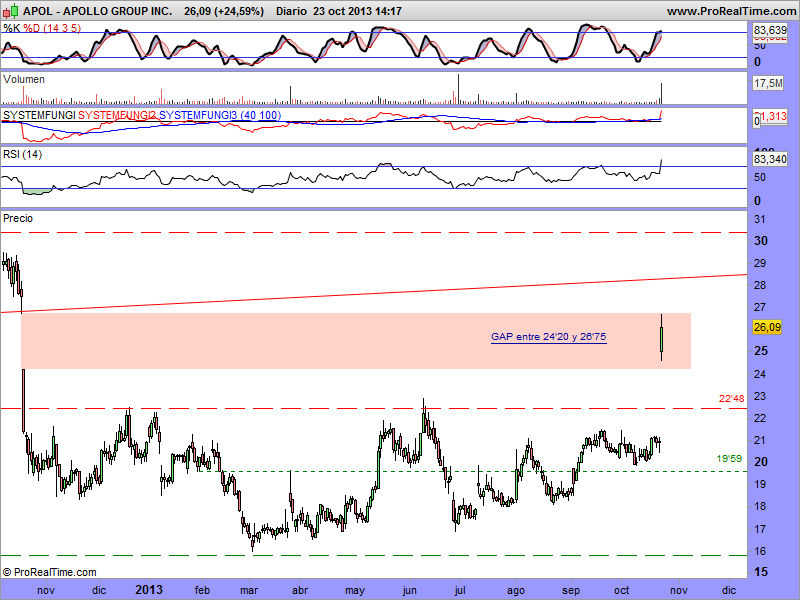Select the black SYSTEMFUNGI indicator label
This screenshot has height=600, width=800.
coord(39,115)
